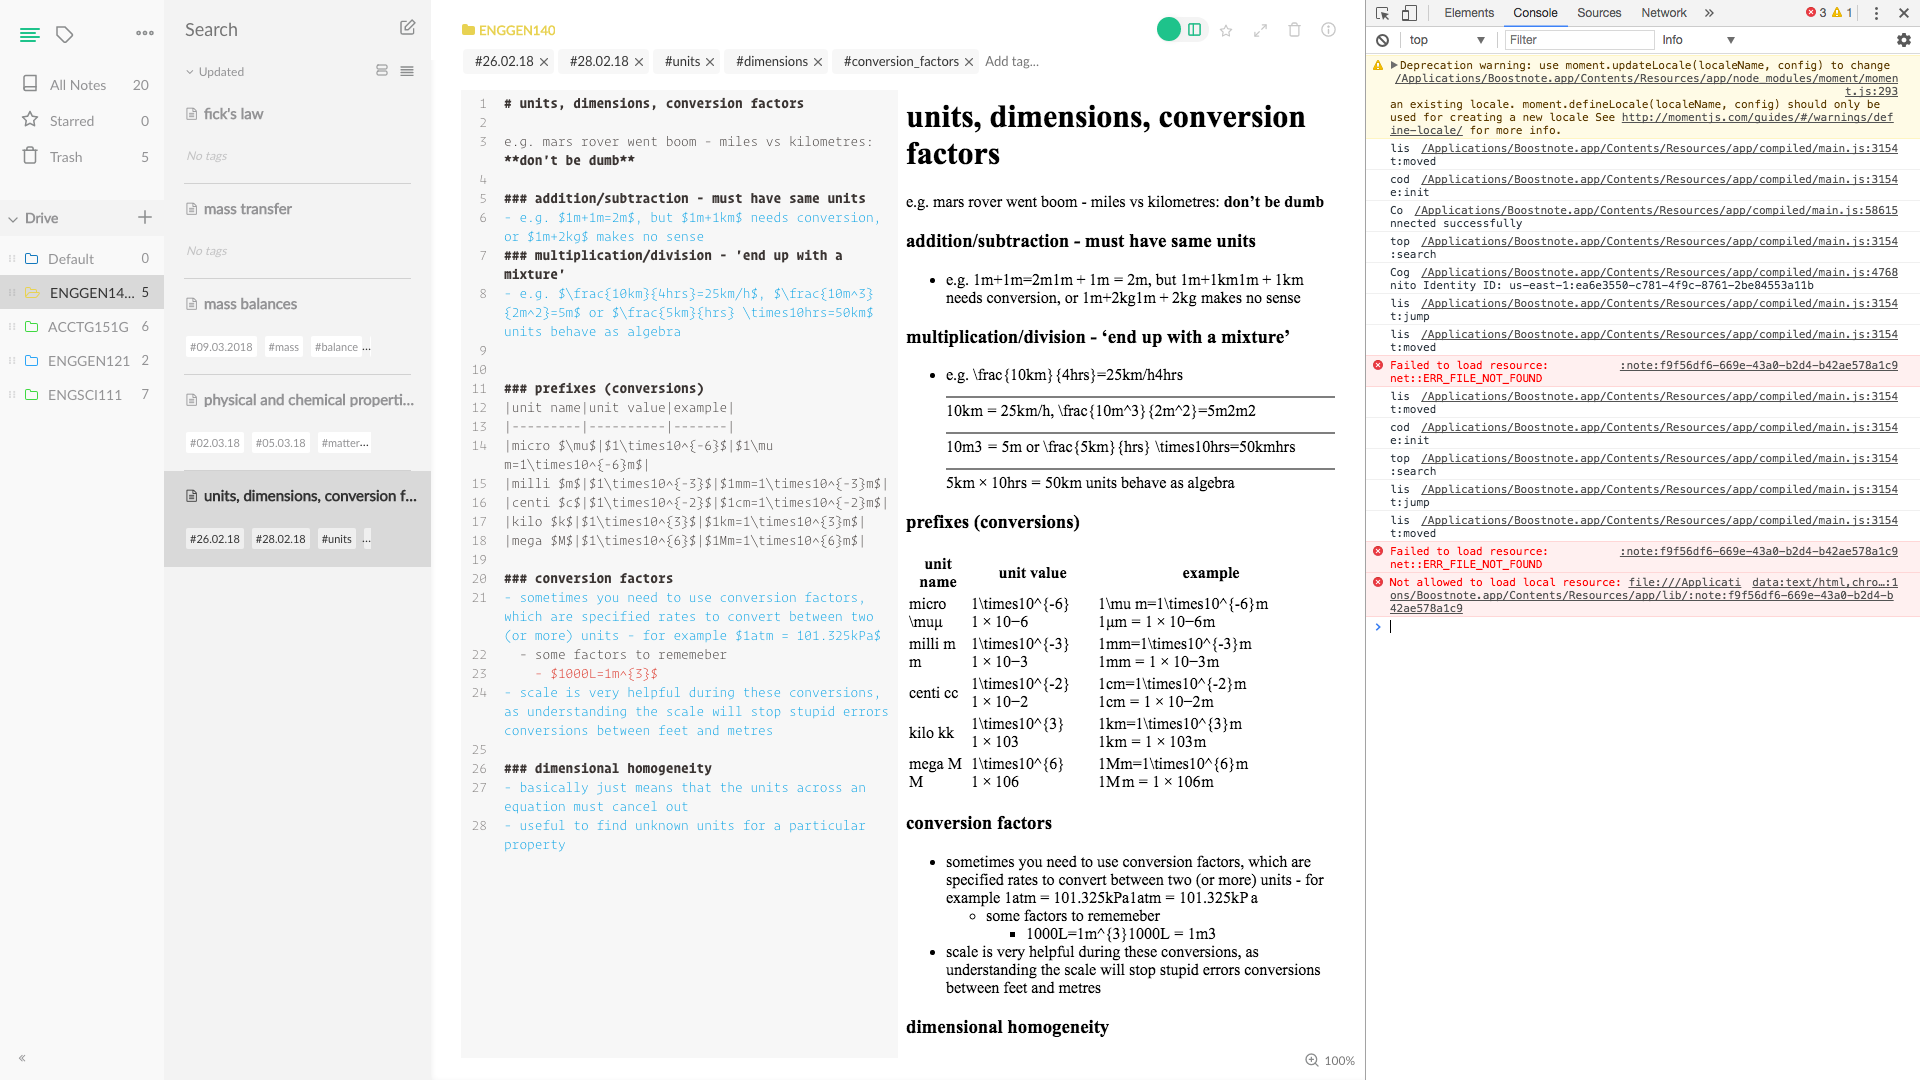Click the Console filter input field

click(1578, 40)
